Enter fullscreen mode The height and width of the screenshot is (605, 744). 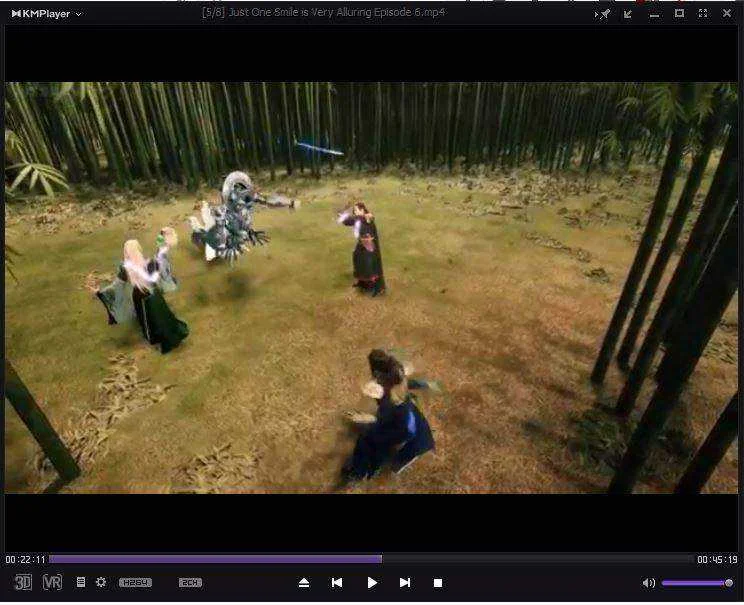point(703,13)
